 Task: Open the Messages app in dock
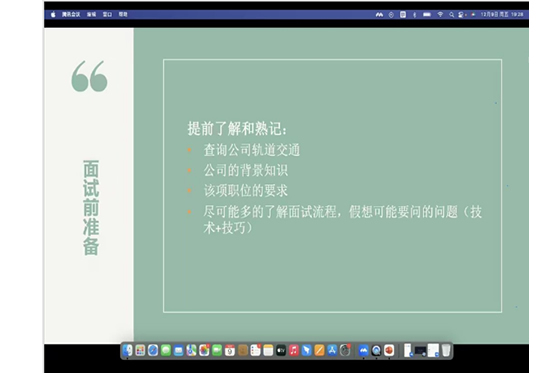166,350
